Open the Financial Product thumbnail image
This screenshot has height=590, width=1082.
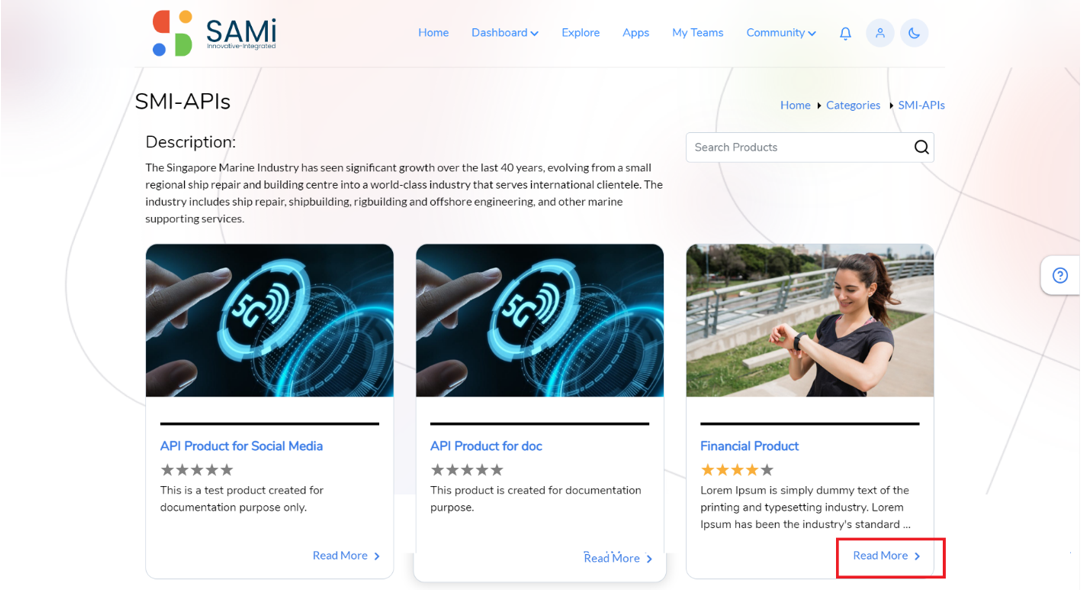pos(809,320)
